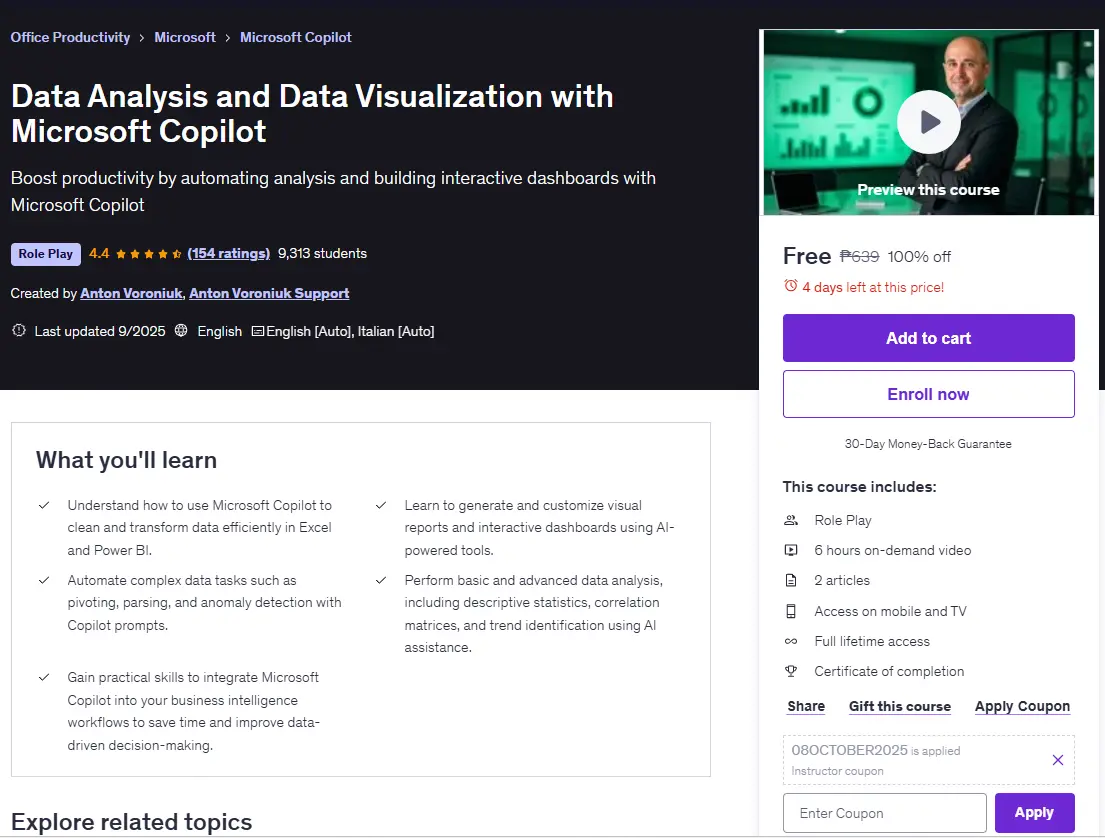Open the Apply Coupon option
This screenshot has width=1105, height=838.
[x=1023, y=706]
